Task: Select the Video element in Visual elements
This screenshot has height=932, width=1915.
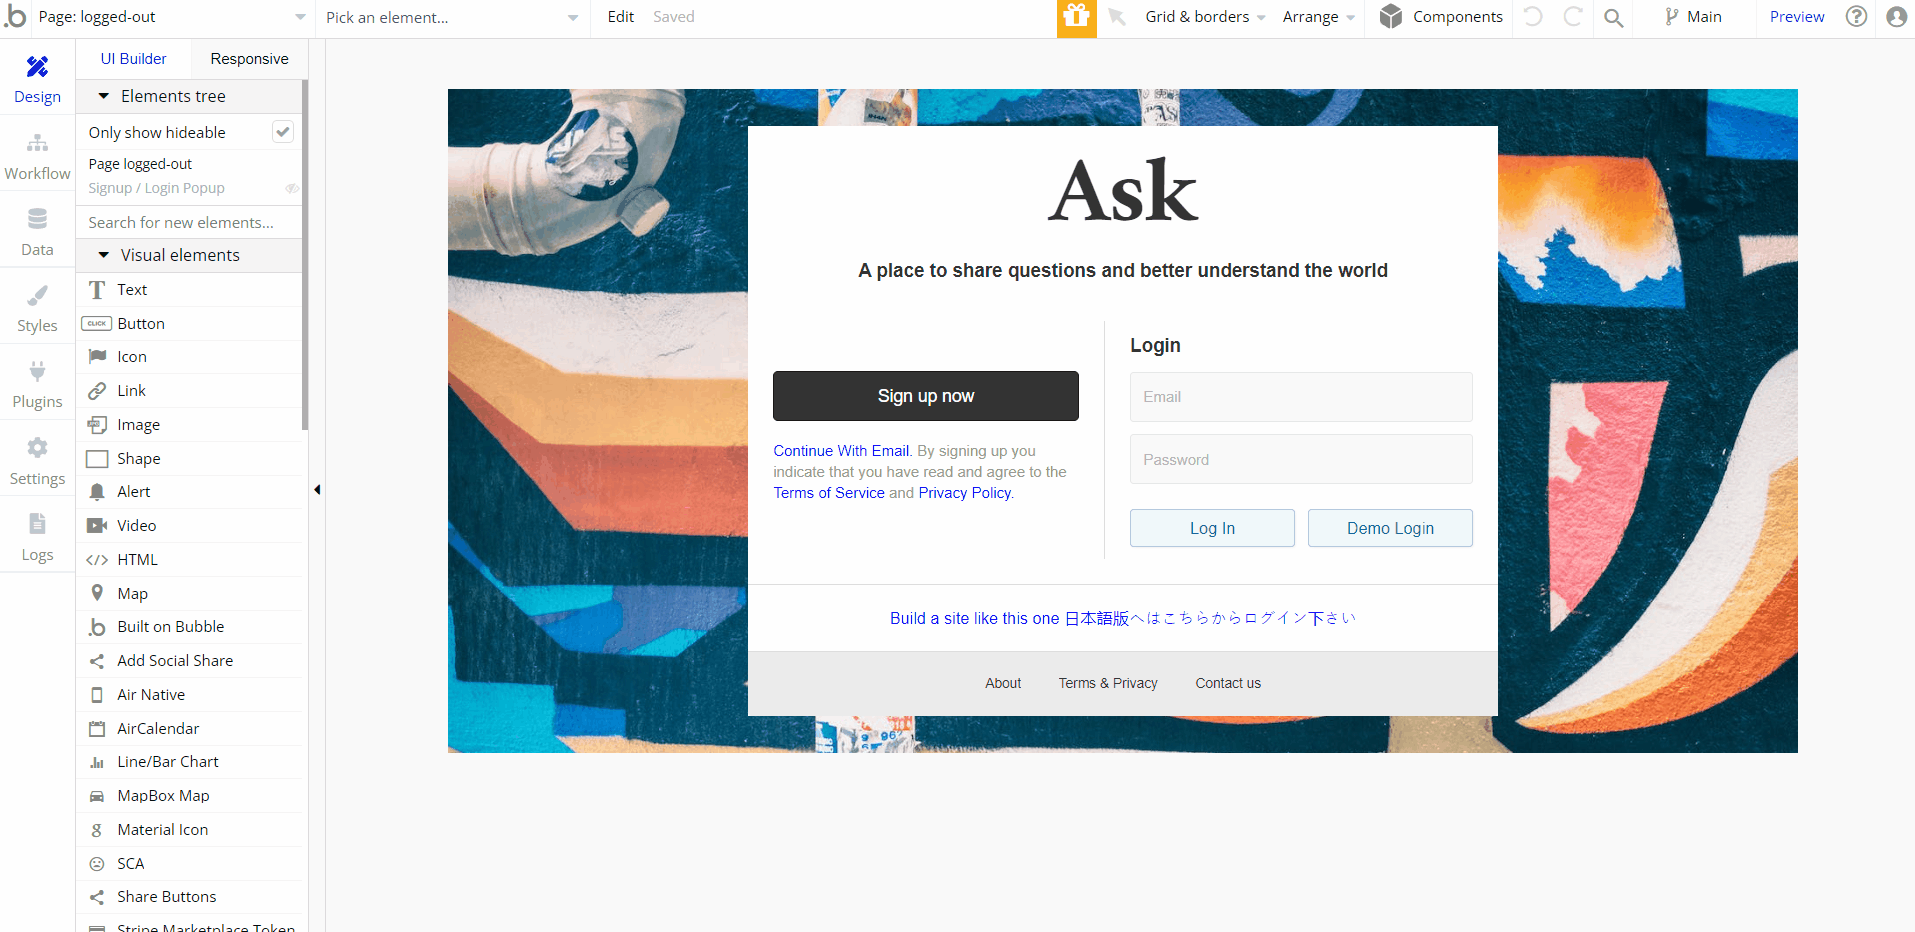Action: tap(190, 526)
